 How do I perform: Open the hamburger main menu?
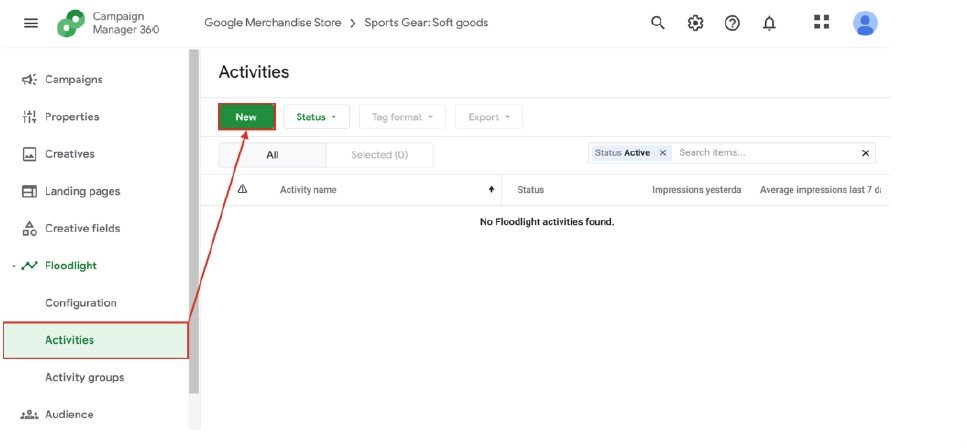[x=31, y=23]
